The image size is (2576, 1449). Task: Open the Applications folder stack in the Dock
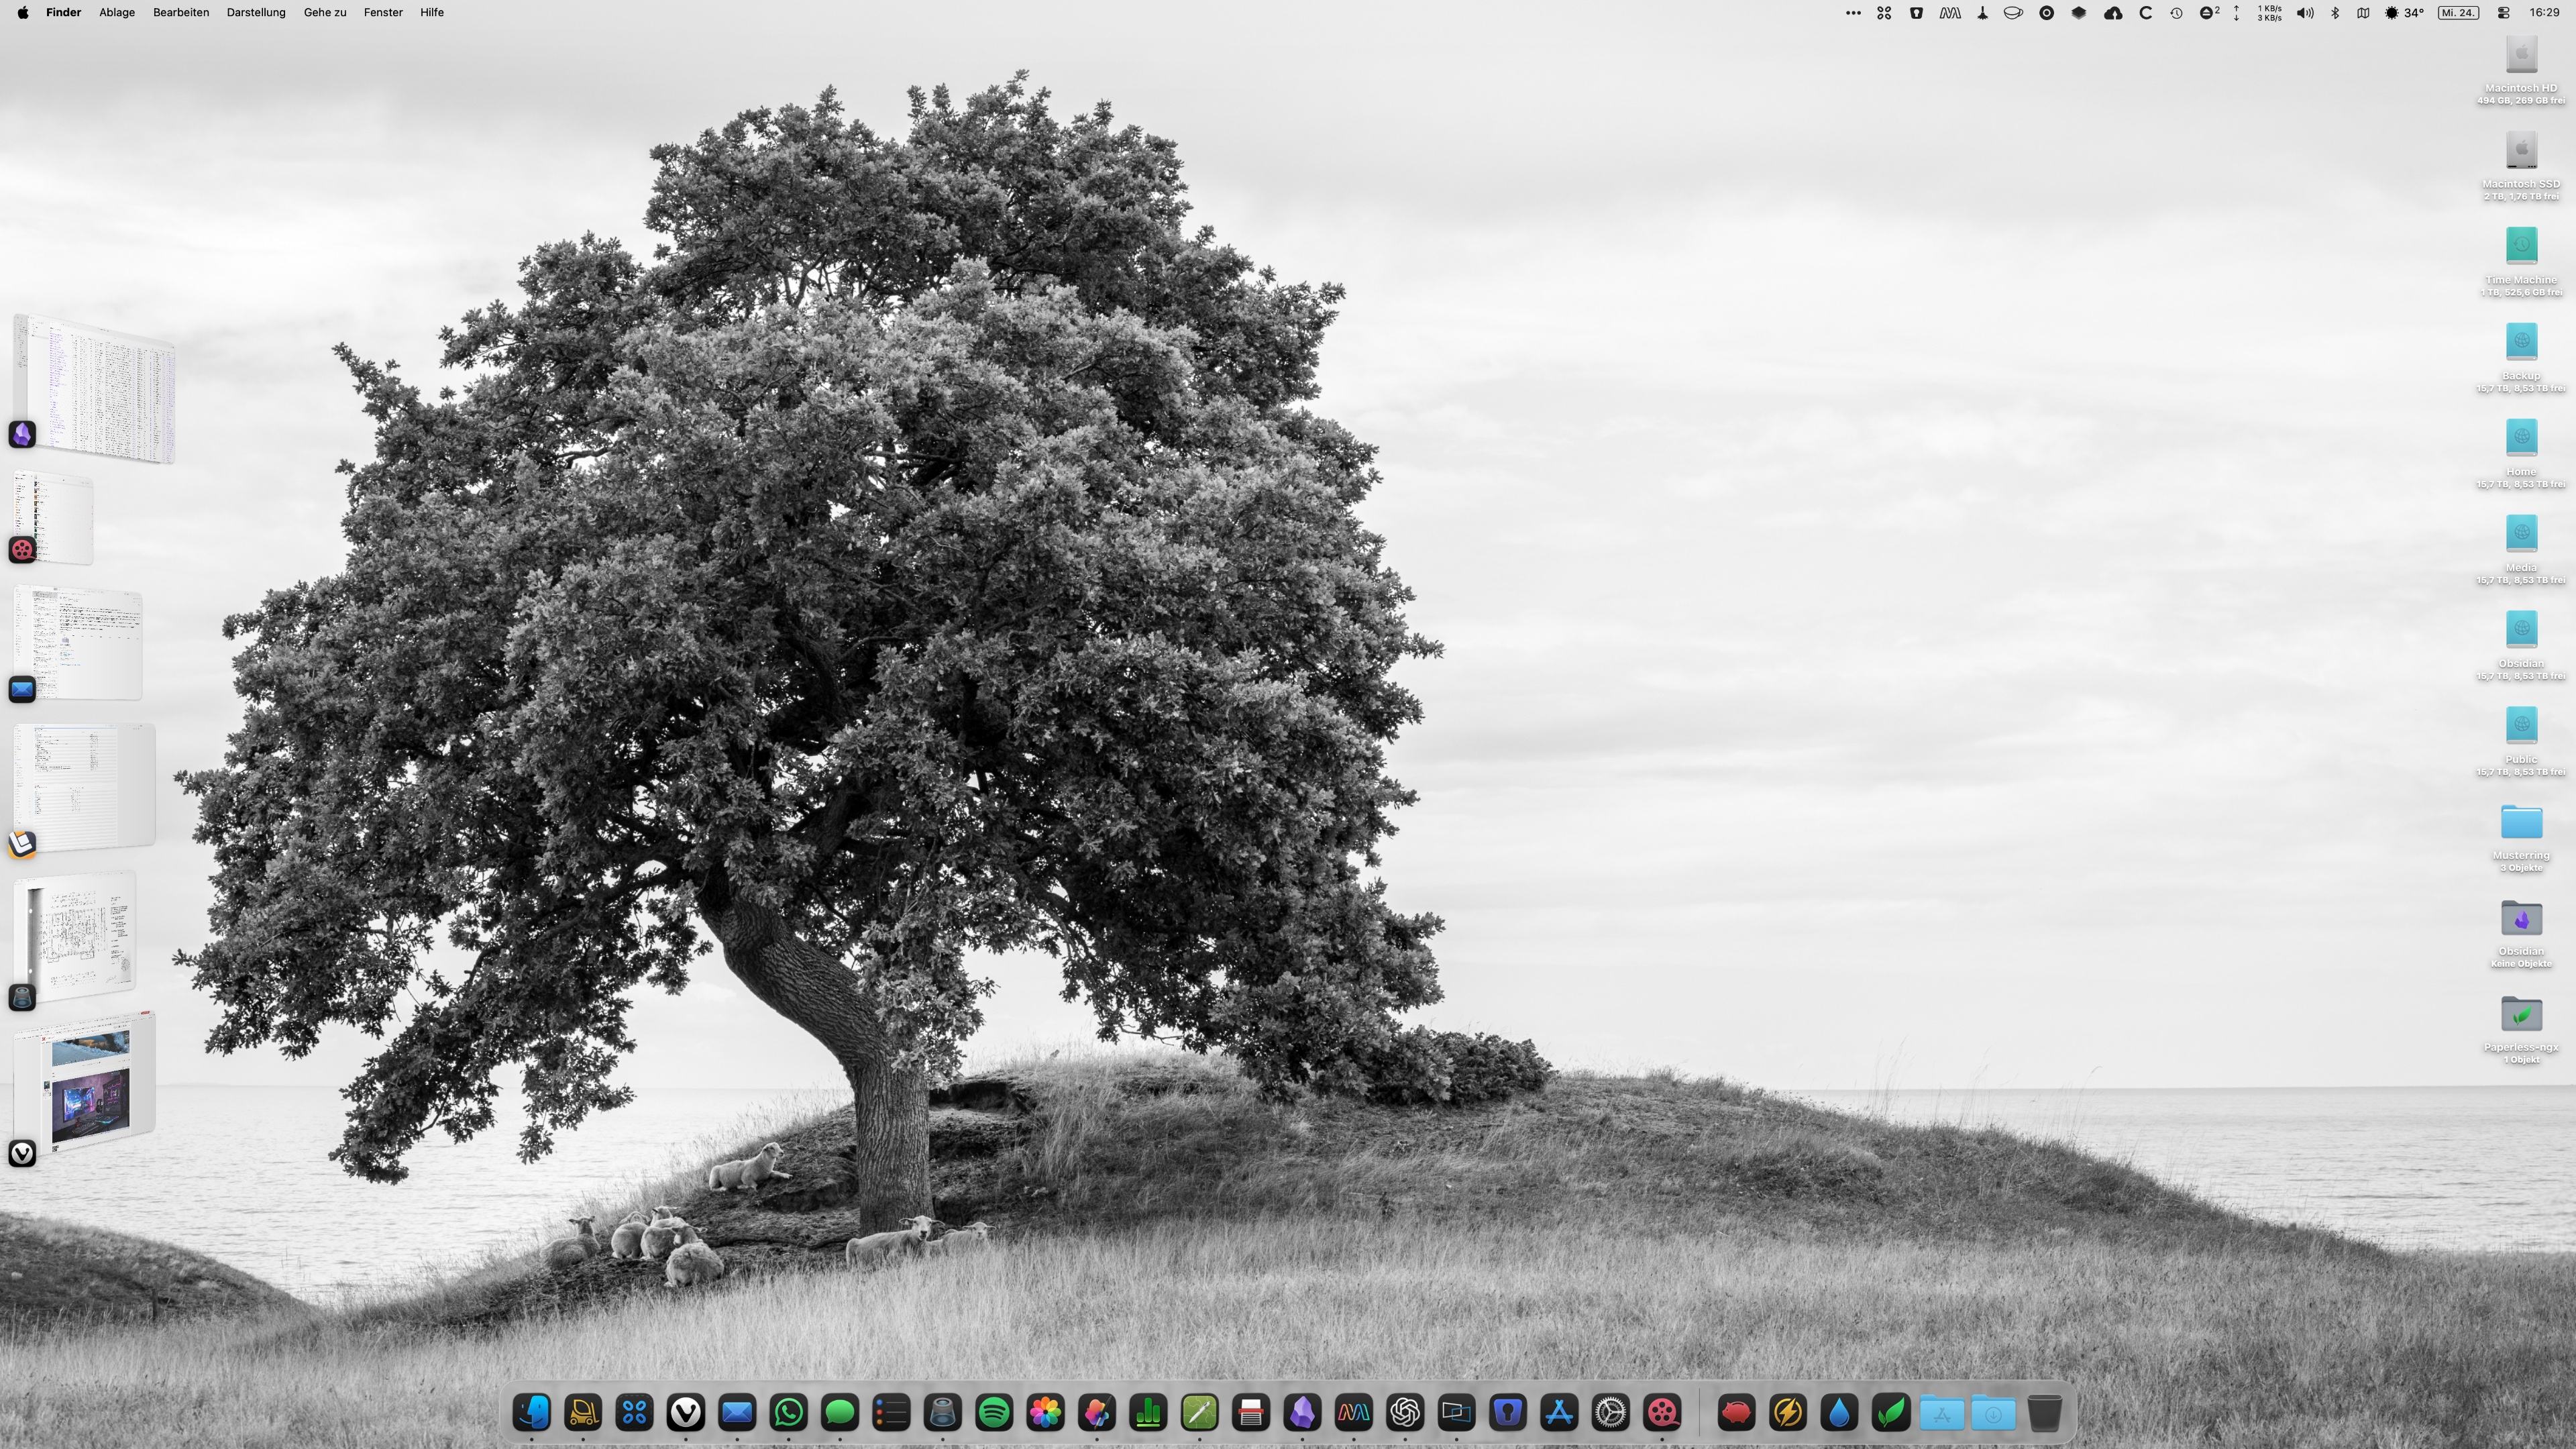pos(1942,1412)
